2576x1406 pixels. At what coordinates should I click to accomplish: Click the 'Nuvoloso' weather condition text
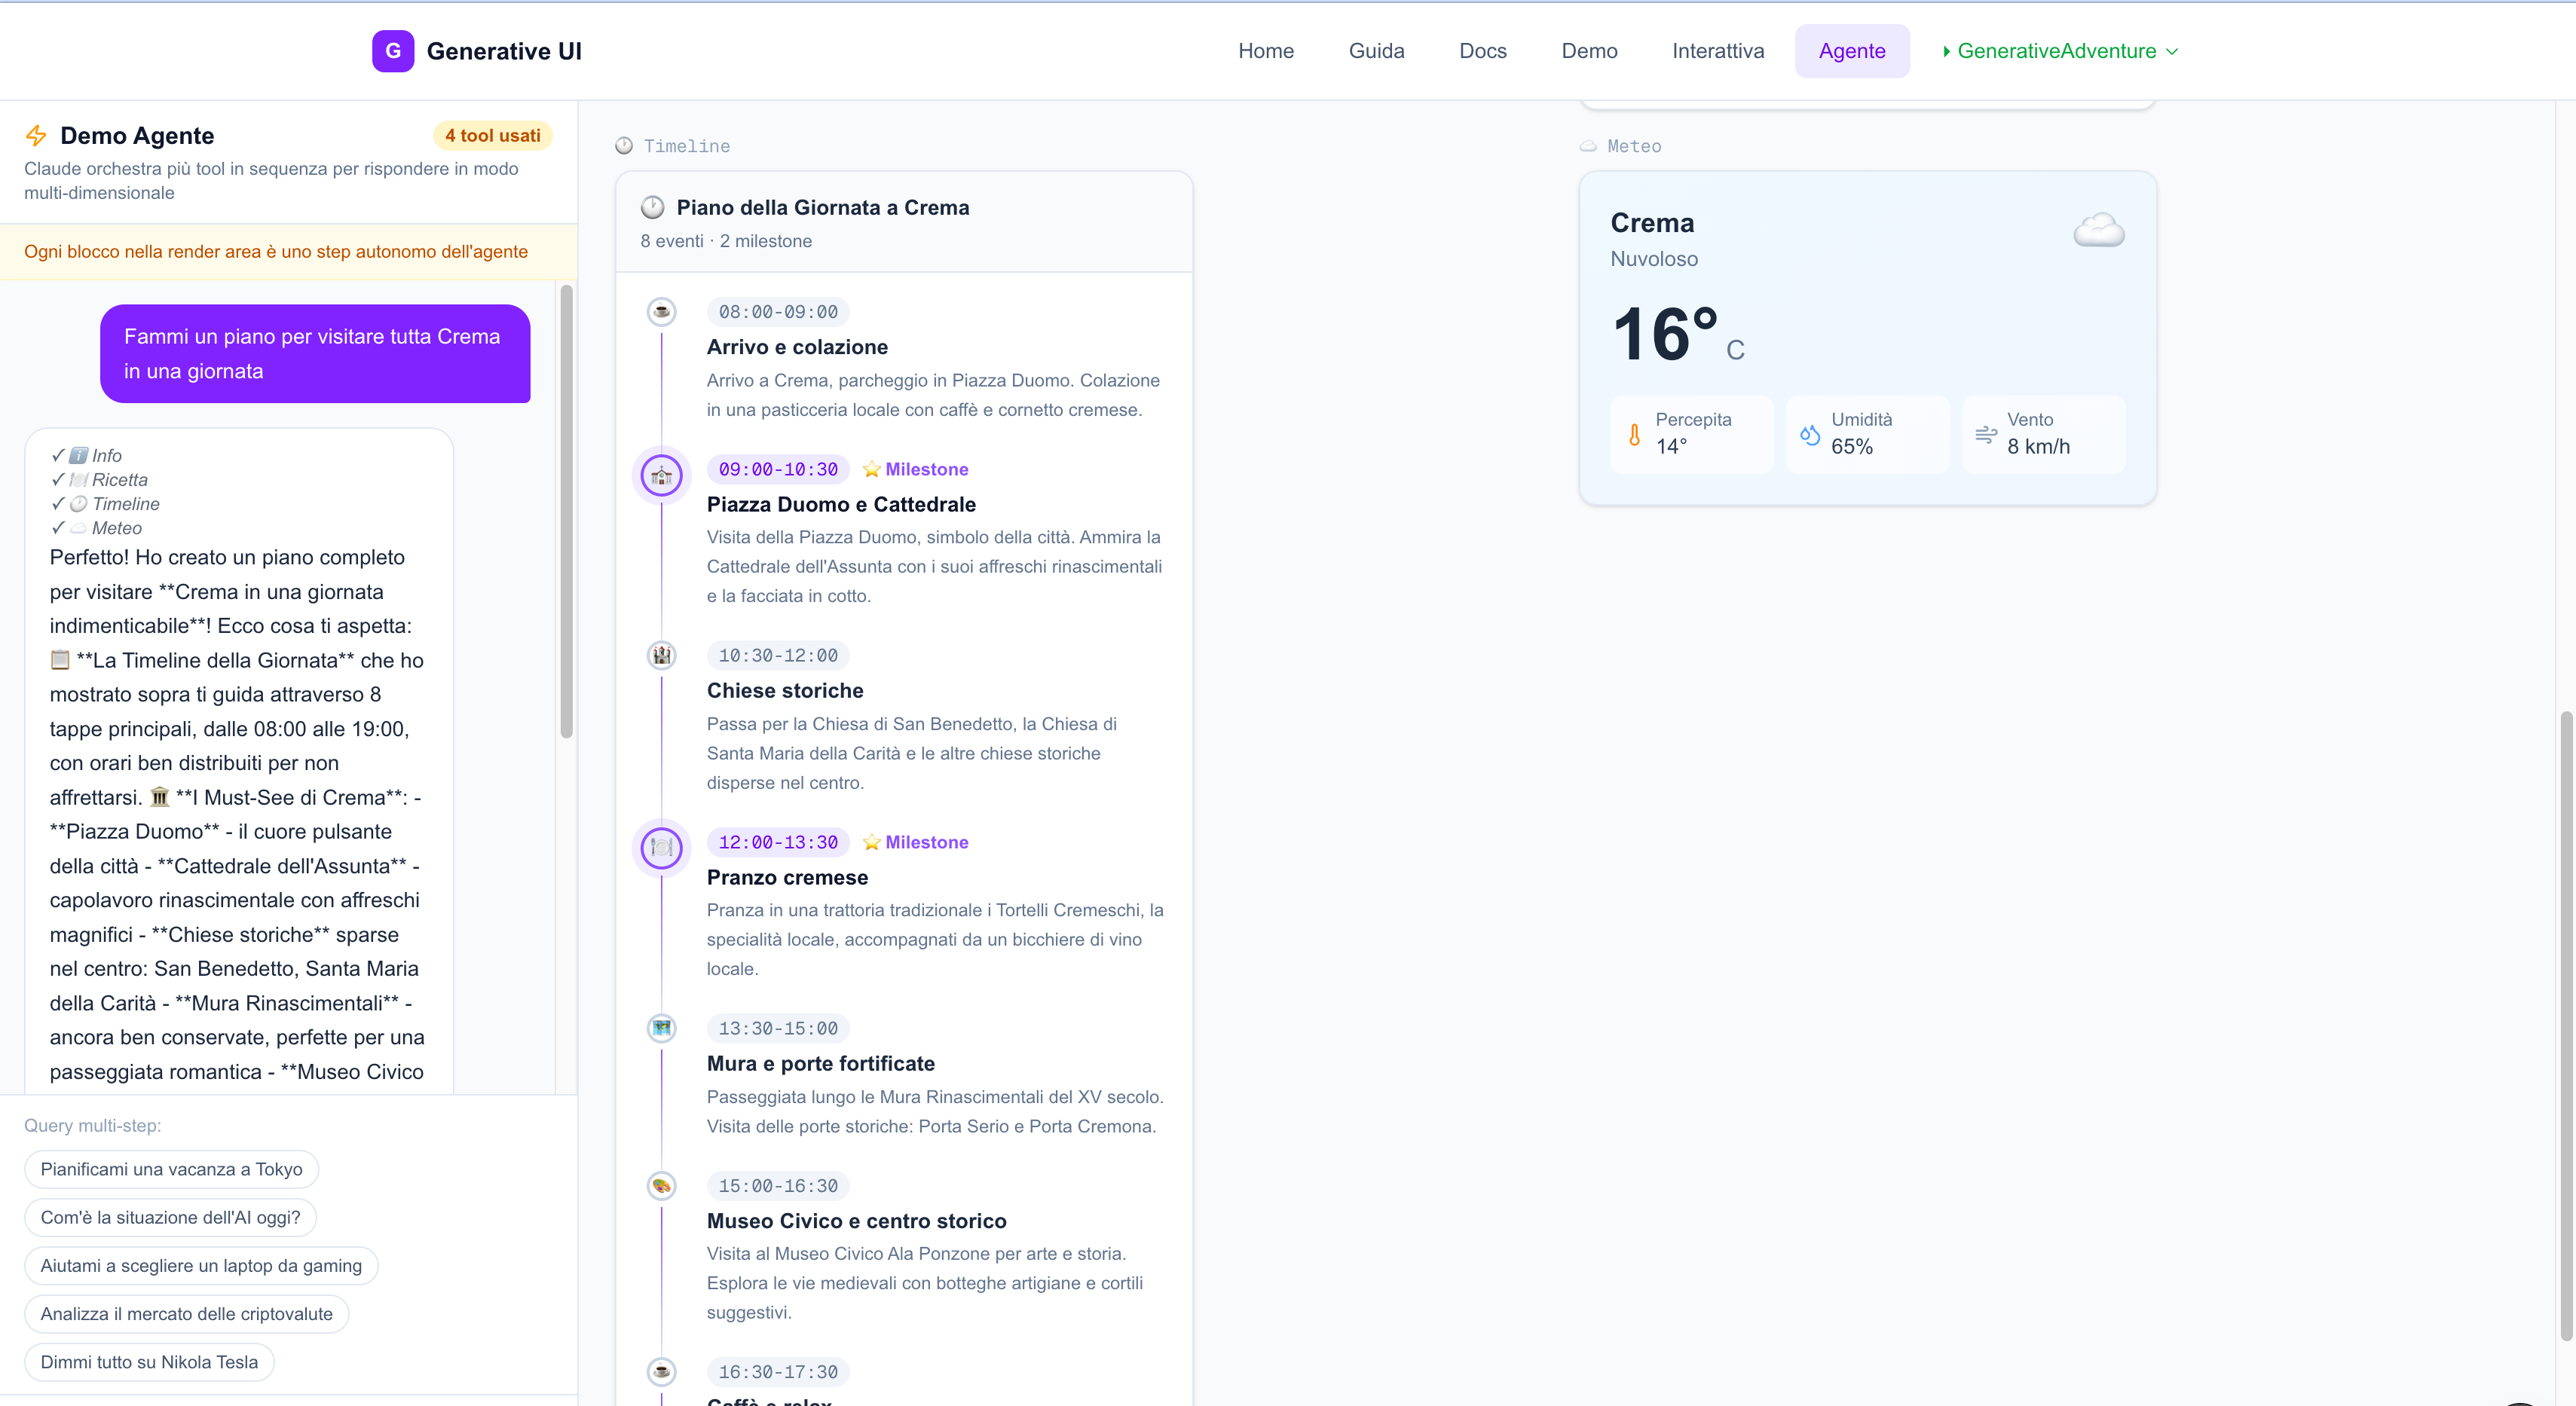coord(1654,259)
